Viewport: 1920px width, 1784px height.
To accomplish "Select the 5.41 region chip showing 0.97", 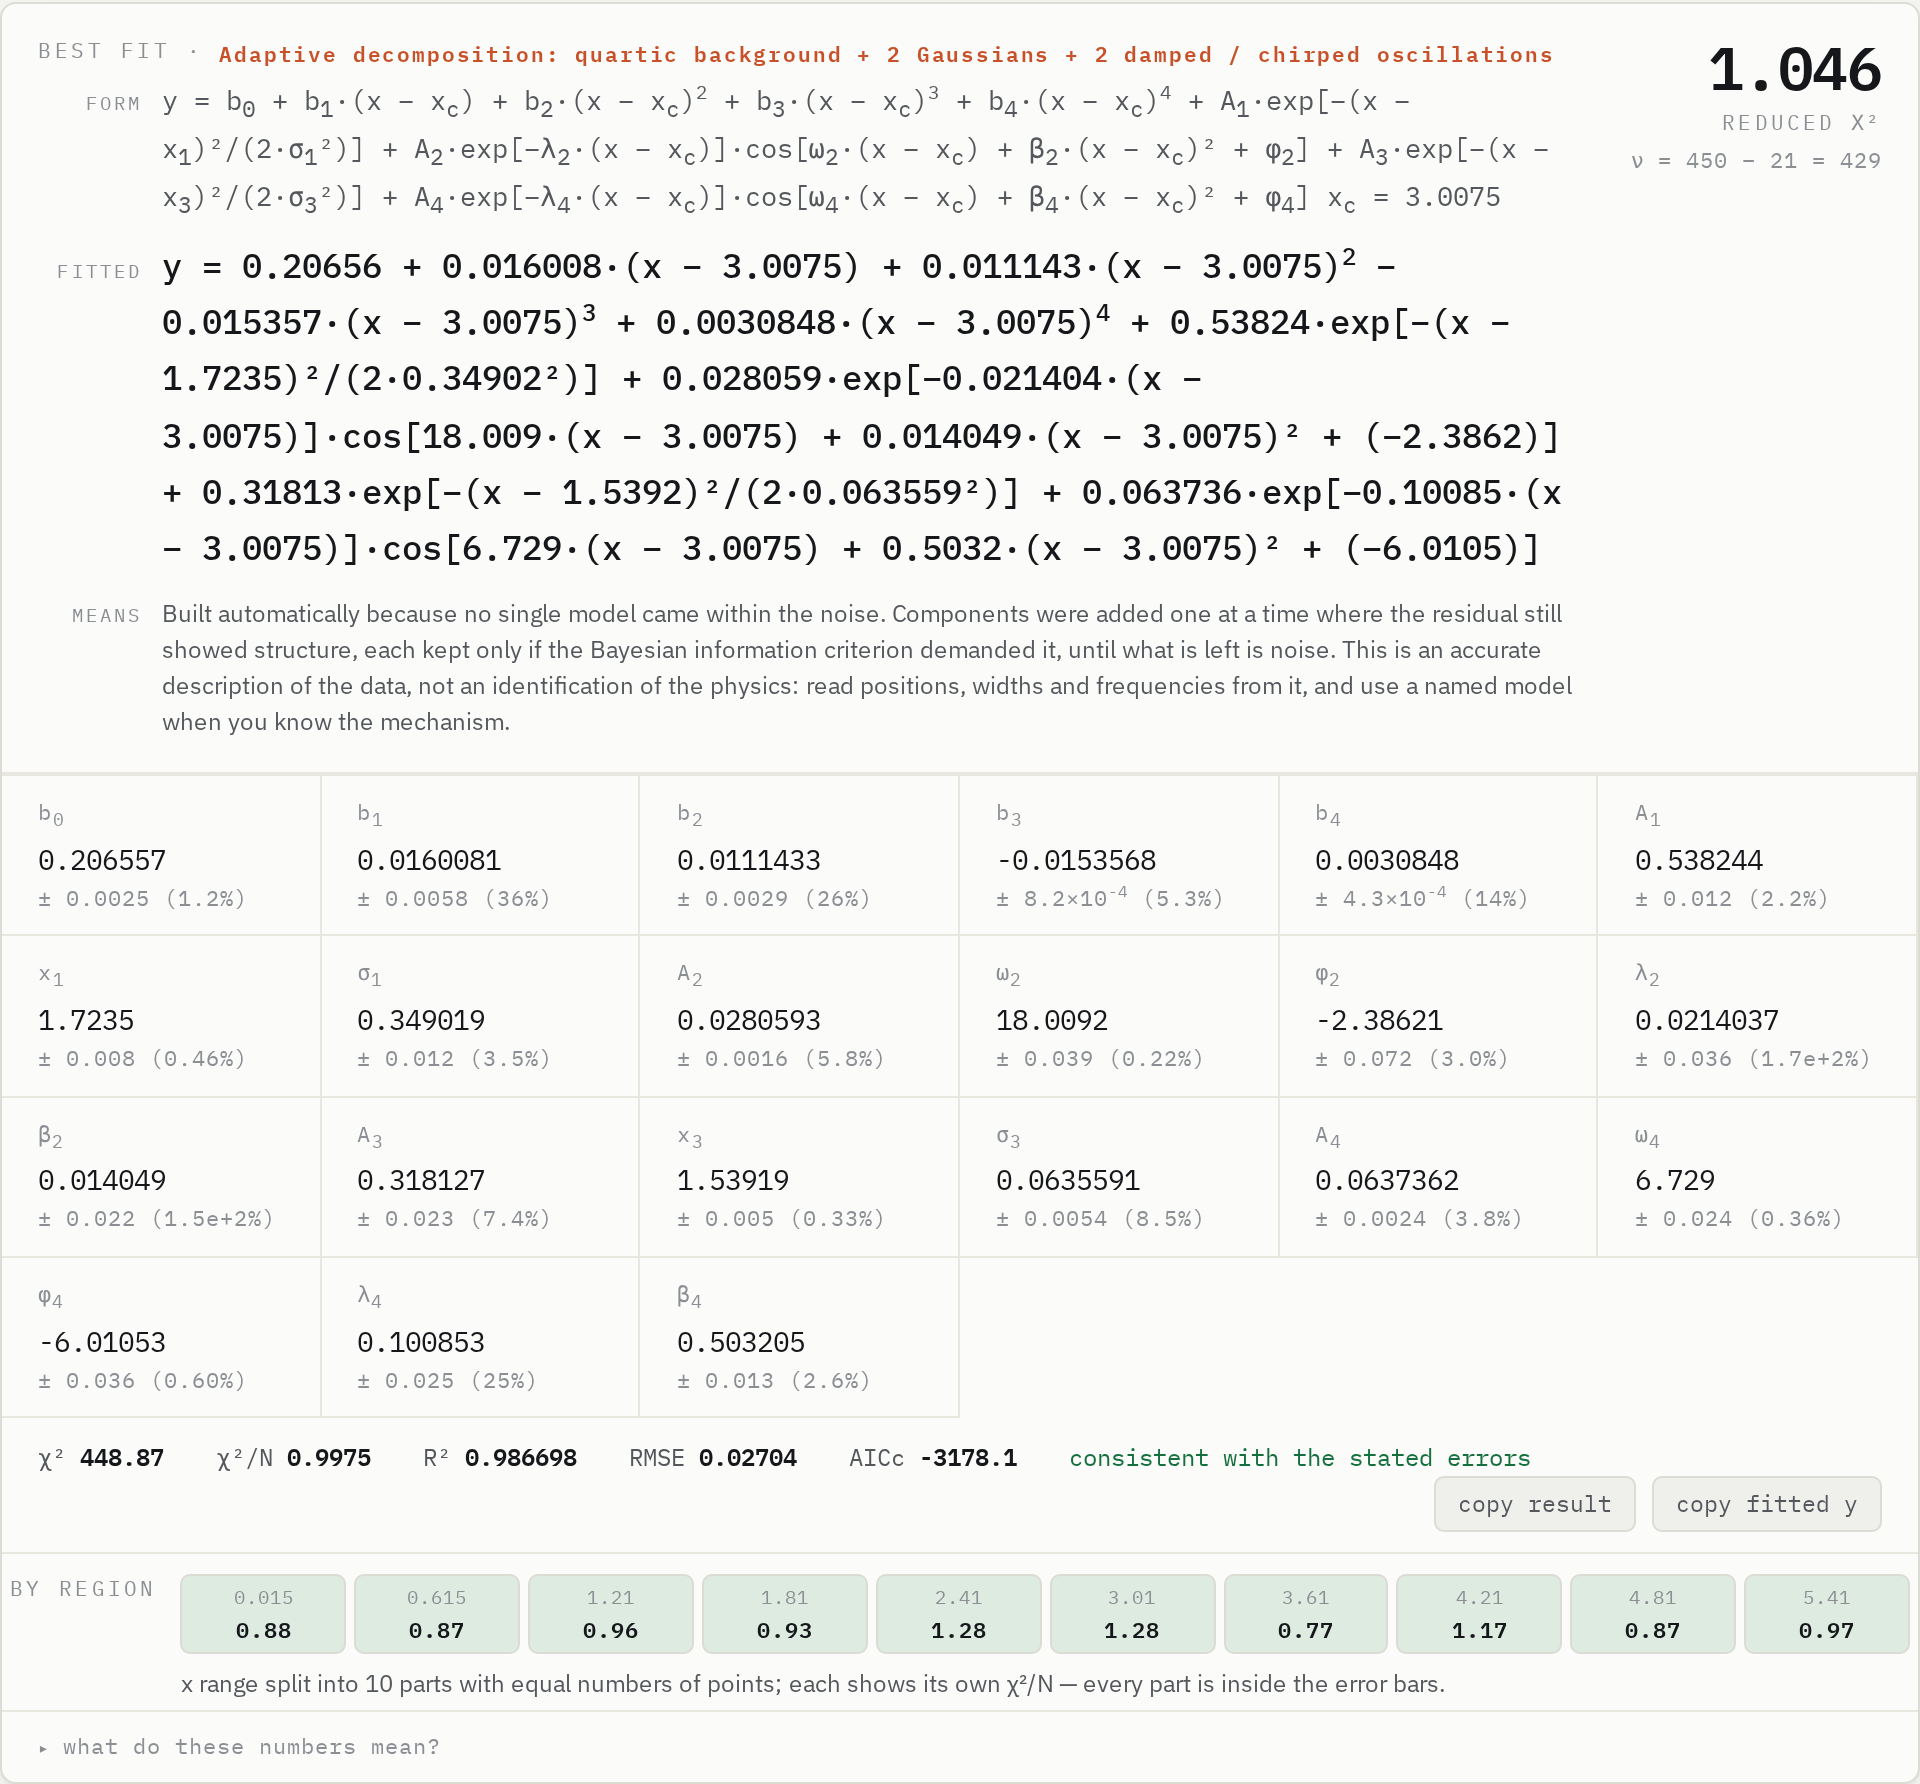I will tap(1827, 1614).
